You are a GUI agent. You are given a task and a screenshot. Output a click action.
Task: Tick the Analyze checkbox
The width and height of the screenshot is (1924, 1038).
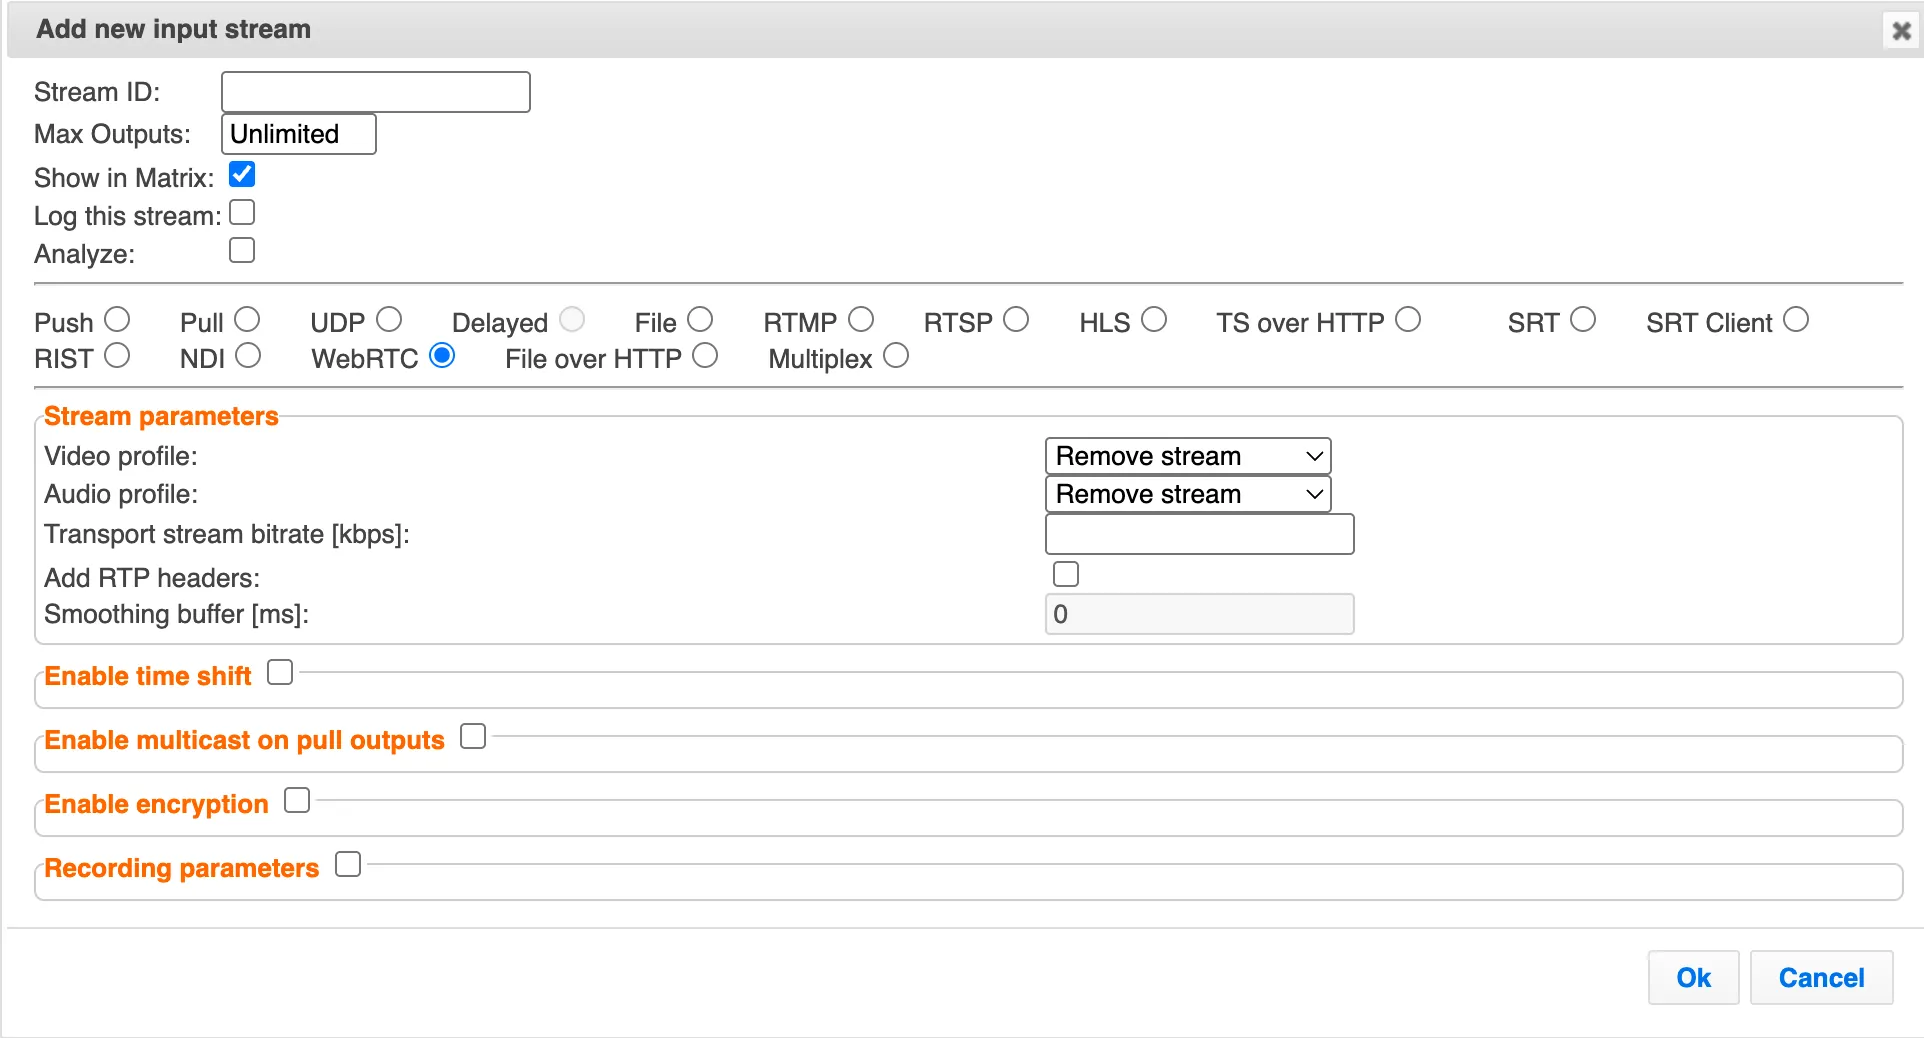point(242,250)
